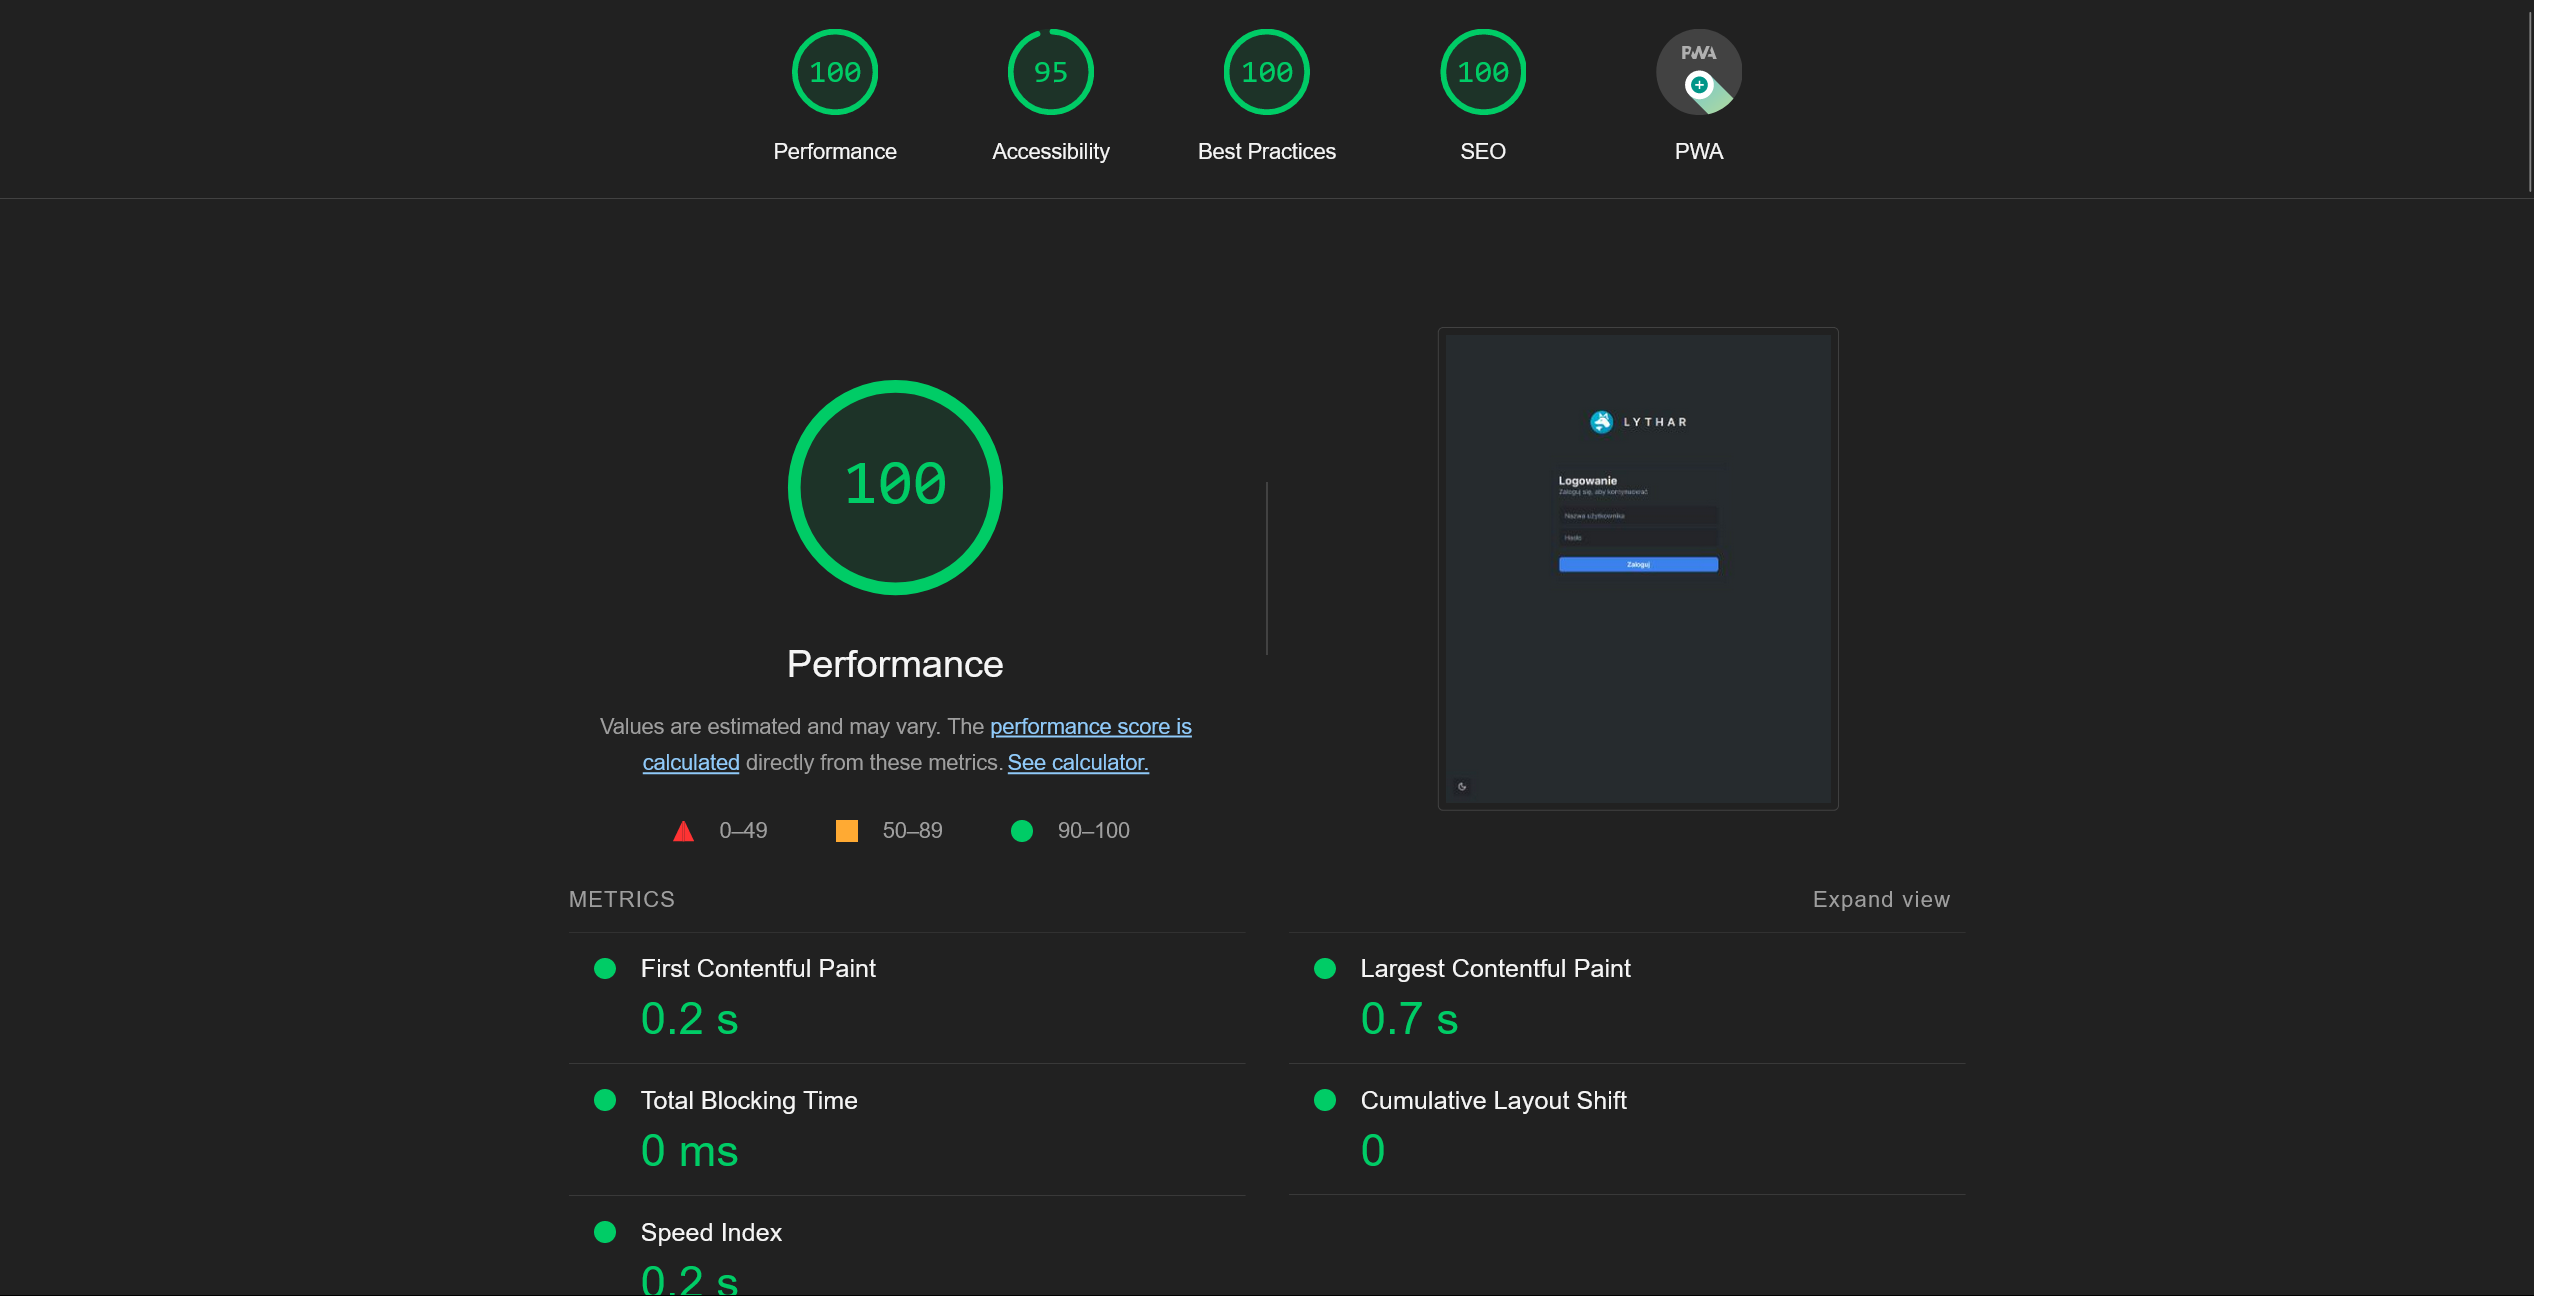Open the 'performance score is calculated' link

pos(1089,726)
